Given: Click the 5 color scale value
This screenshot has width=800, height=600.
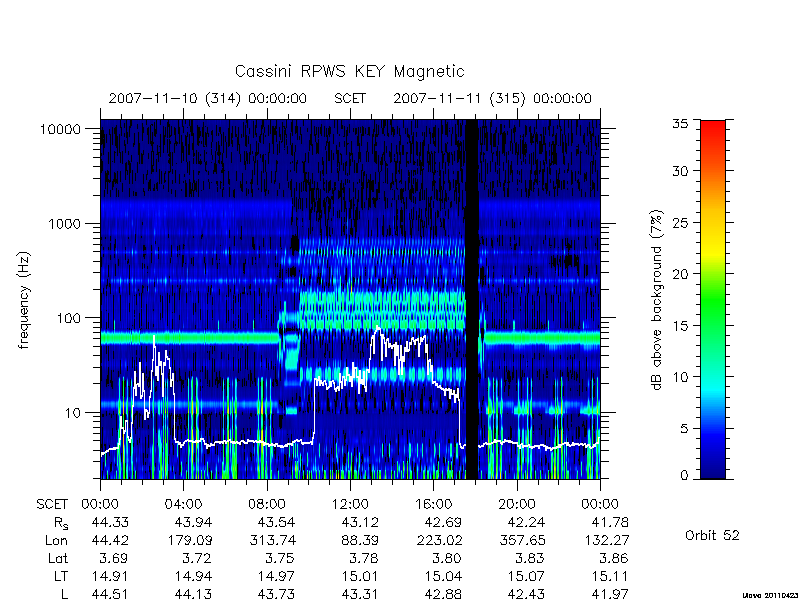Looking at the screenshot, I should click(x=685, y=428).
